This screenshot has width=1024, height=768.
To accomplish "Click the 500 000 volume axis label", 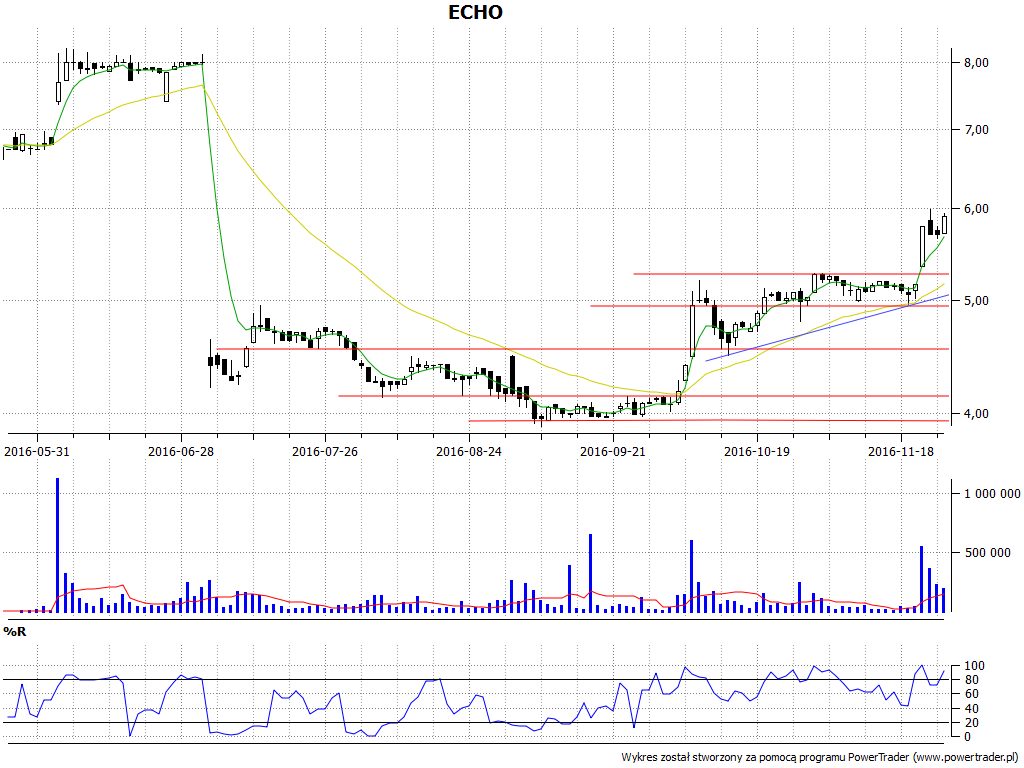I will (987, 552).
